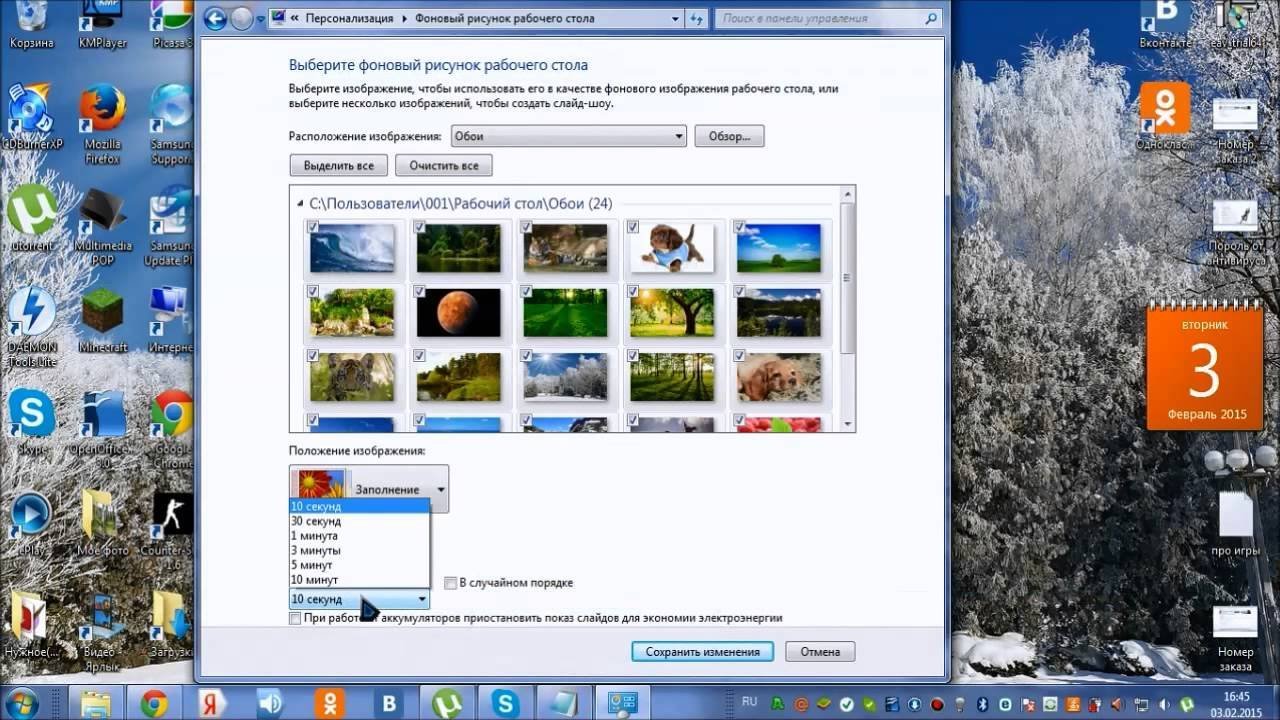Open Chrome from the taskbar
The image size is (1280, 720).
point(154,703)
